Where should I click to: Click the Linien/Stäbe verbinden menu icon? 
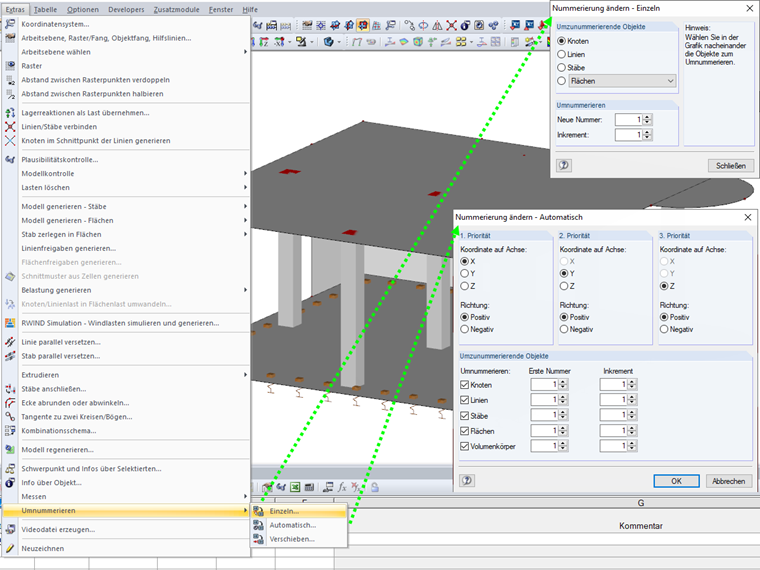point(10,127)
